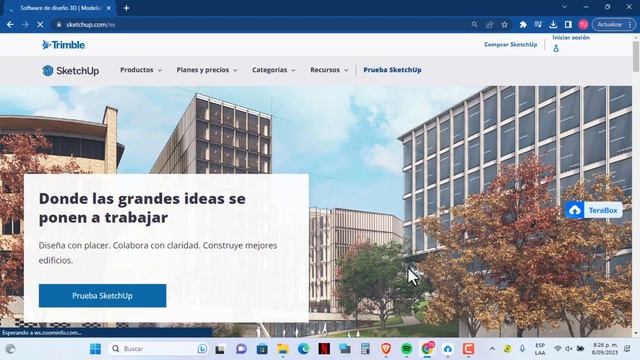640x360 pixels.
Task: Share this page from the address bar
Action: [489, 24]
